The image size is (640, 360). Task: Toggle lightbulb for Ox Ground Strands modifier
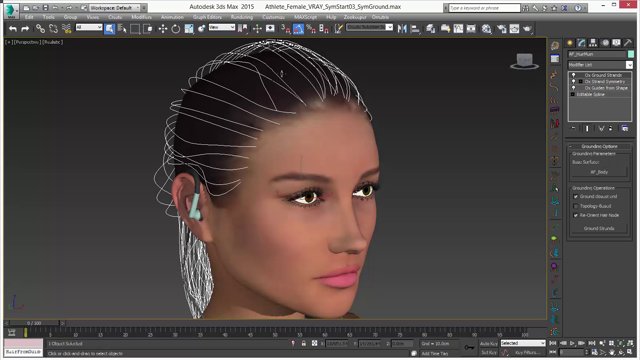click(573, 75)
